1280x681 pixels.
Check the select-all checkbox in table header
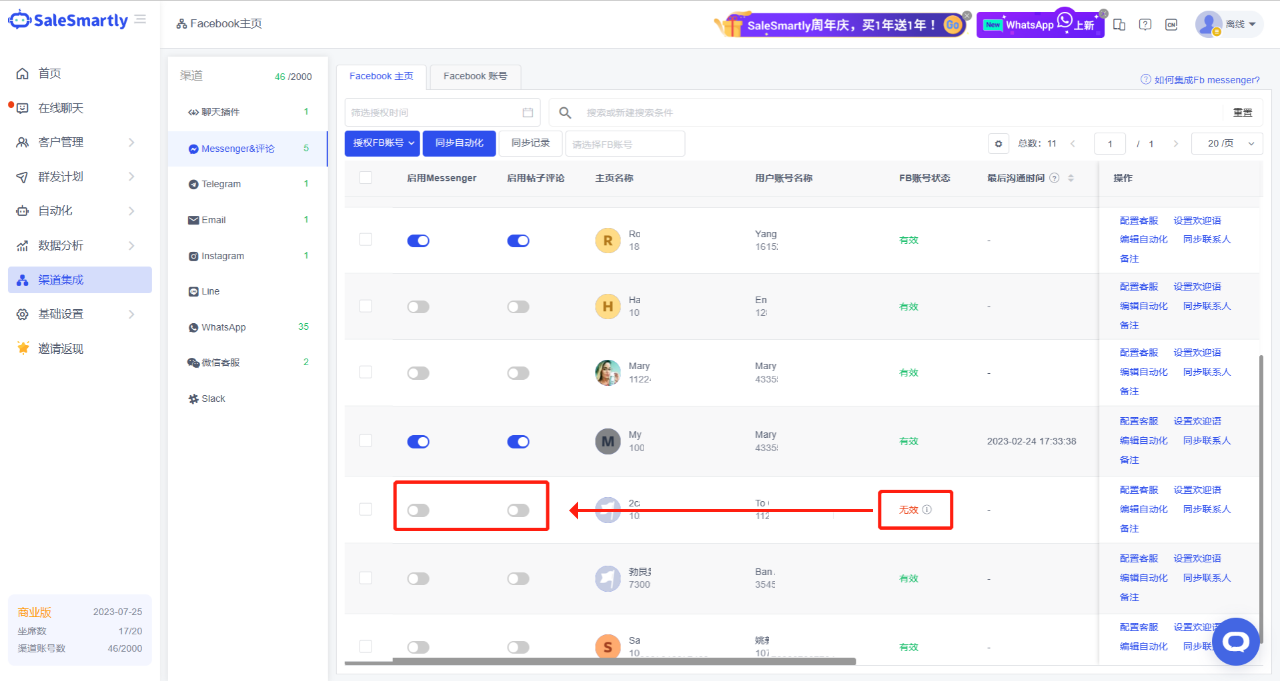[x=365, y=178]
